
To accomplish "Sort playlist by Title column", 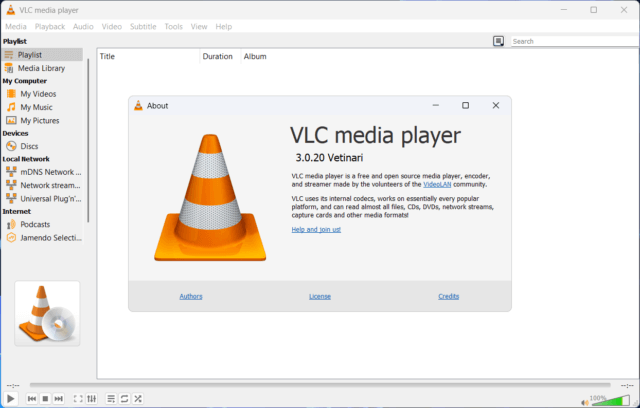I will tap(149, 56).
